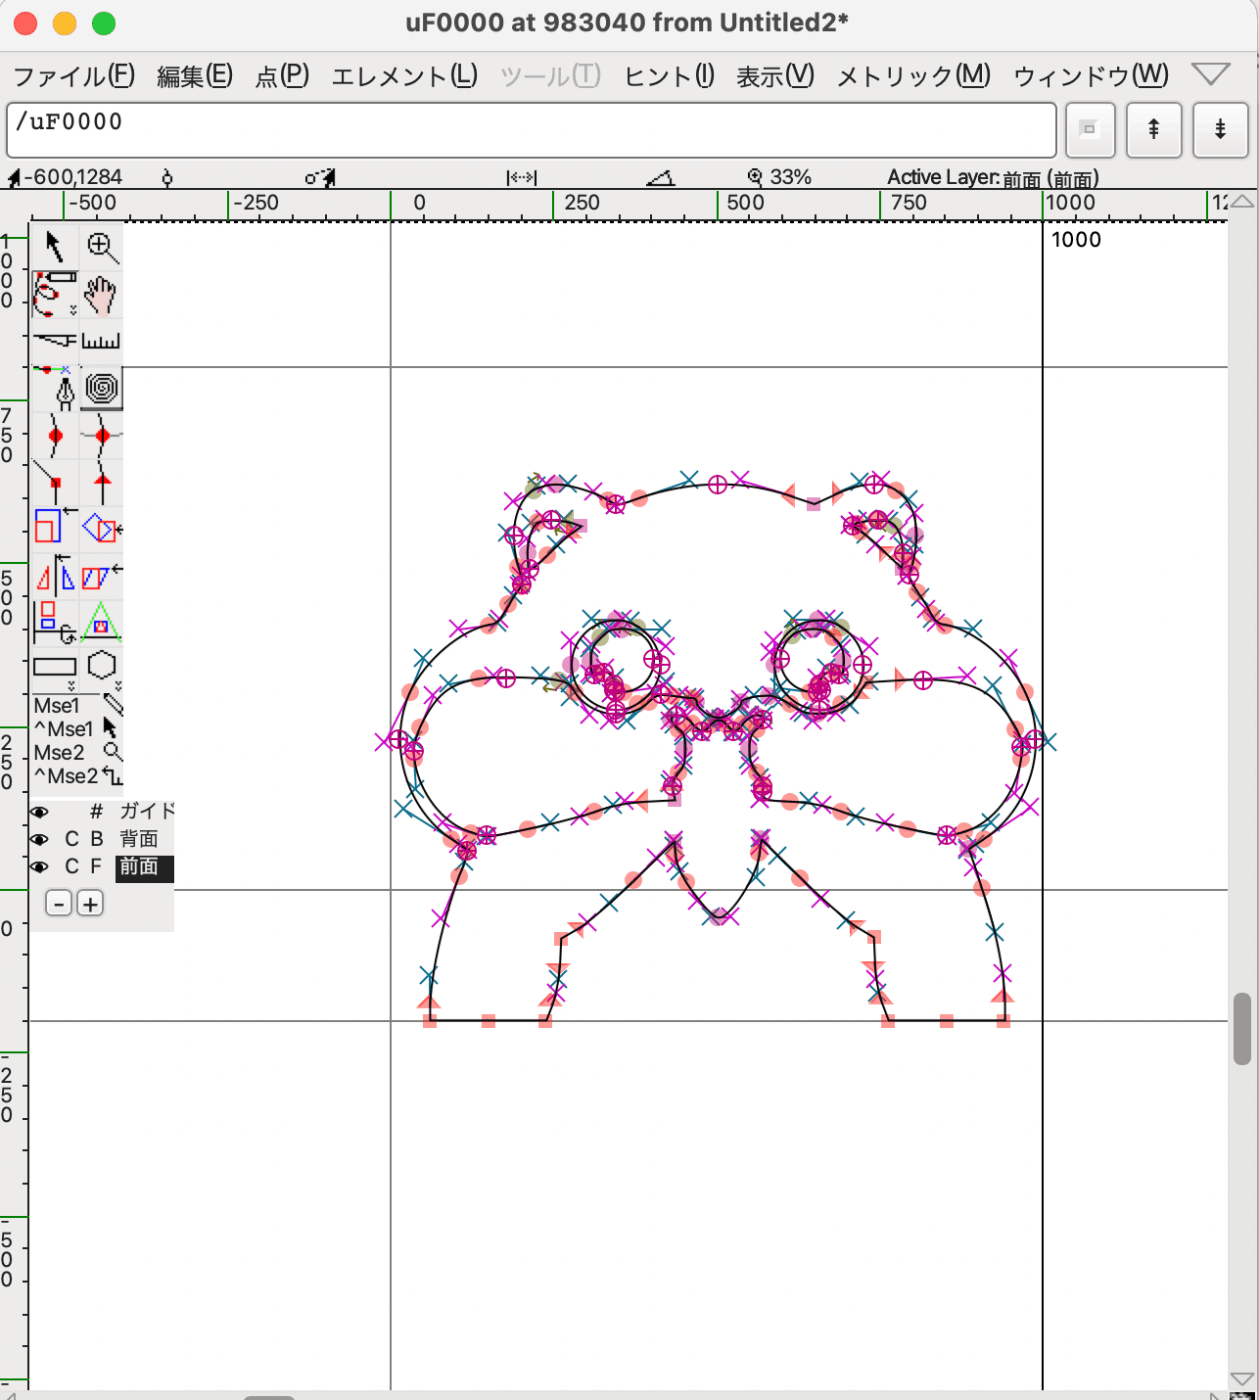
Task: Select the Perspective transform tool
Action: [101, 622]
